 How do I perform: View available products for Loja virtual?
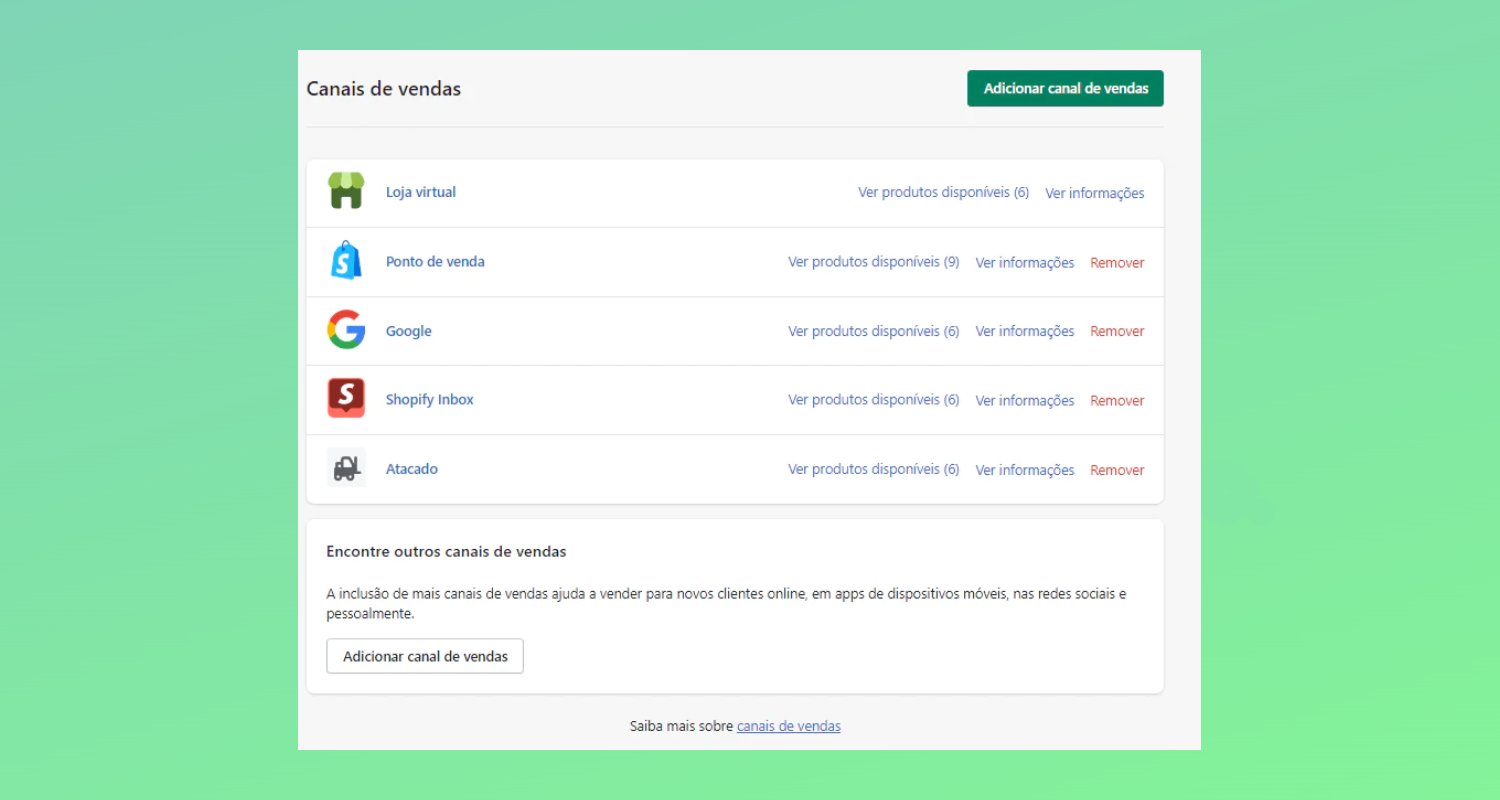[x=943, y=192]
